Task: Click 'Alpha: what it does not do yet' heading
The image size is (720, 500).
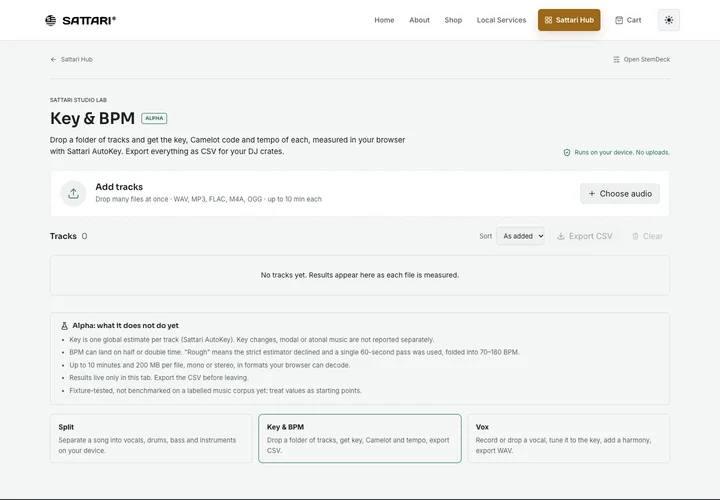Action: point(125,326)
